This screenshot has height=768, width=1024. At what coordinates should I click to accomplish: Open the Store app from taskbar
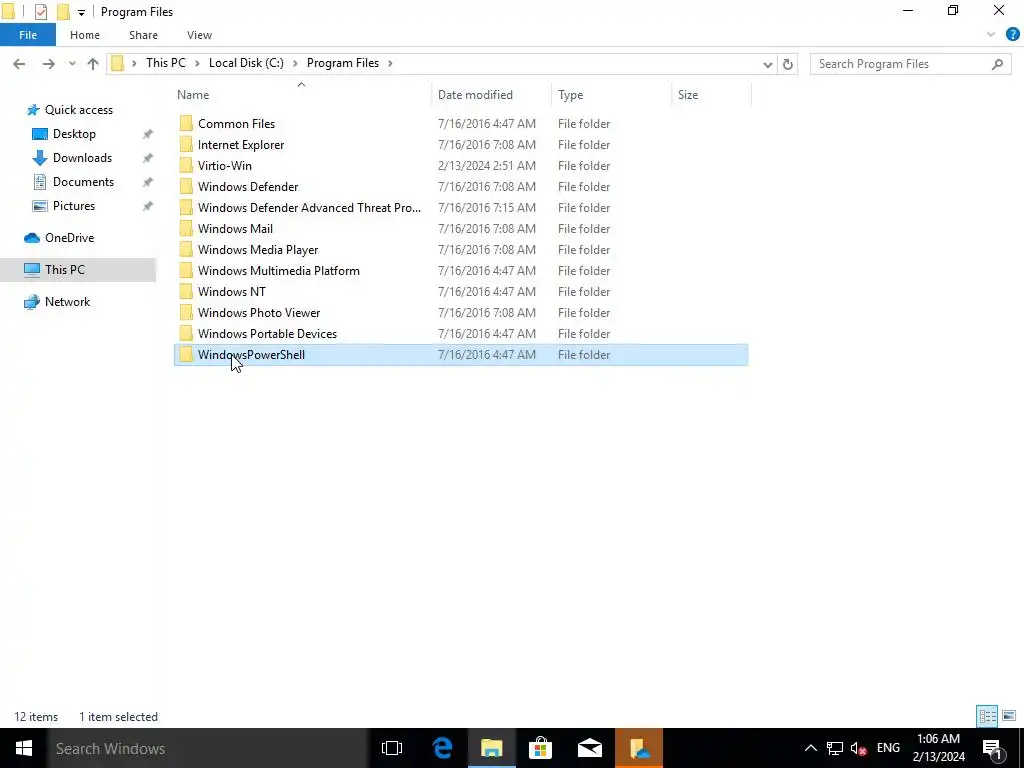coord(541,748)
